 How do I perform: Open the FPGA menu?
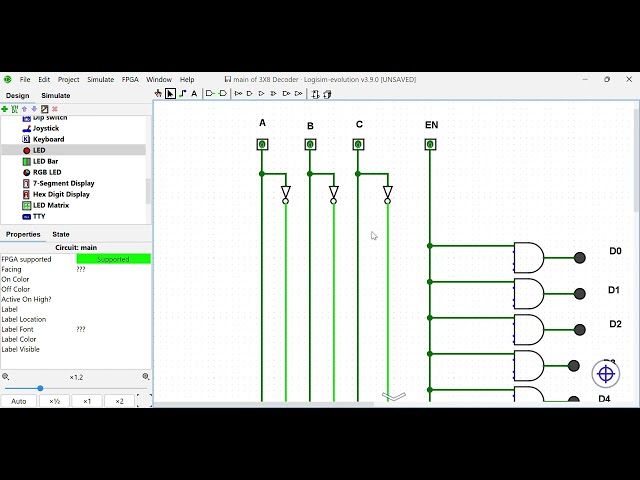point(130,80)
